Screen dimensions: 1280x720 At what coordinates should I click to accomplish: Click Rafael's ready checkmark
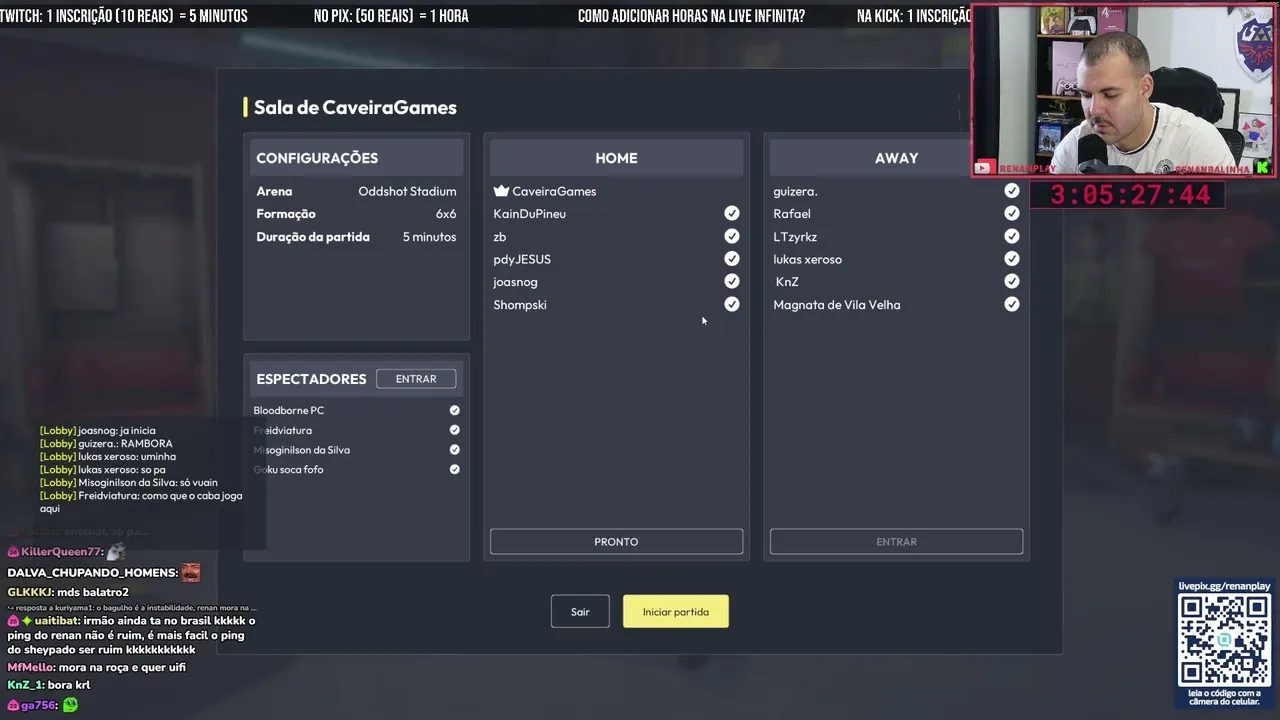tap(1012, 213)
